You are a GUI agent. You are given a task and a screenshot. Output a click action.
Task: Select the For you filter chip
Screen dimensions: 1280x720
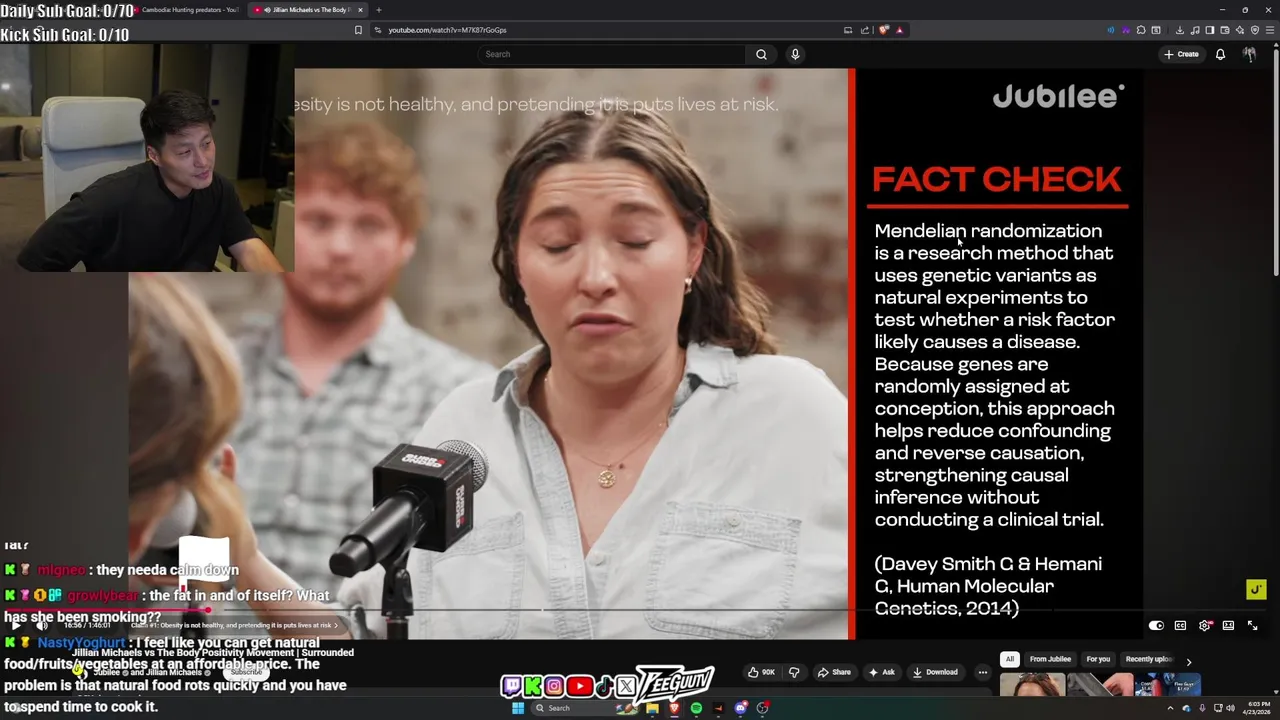[1098, 659]
